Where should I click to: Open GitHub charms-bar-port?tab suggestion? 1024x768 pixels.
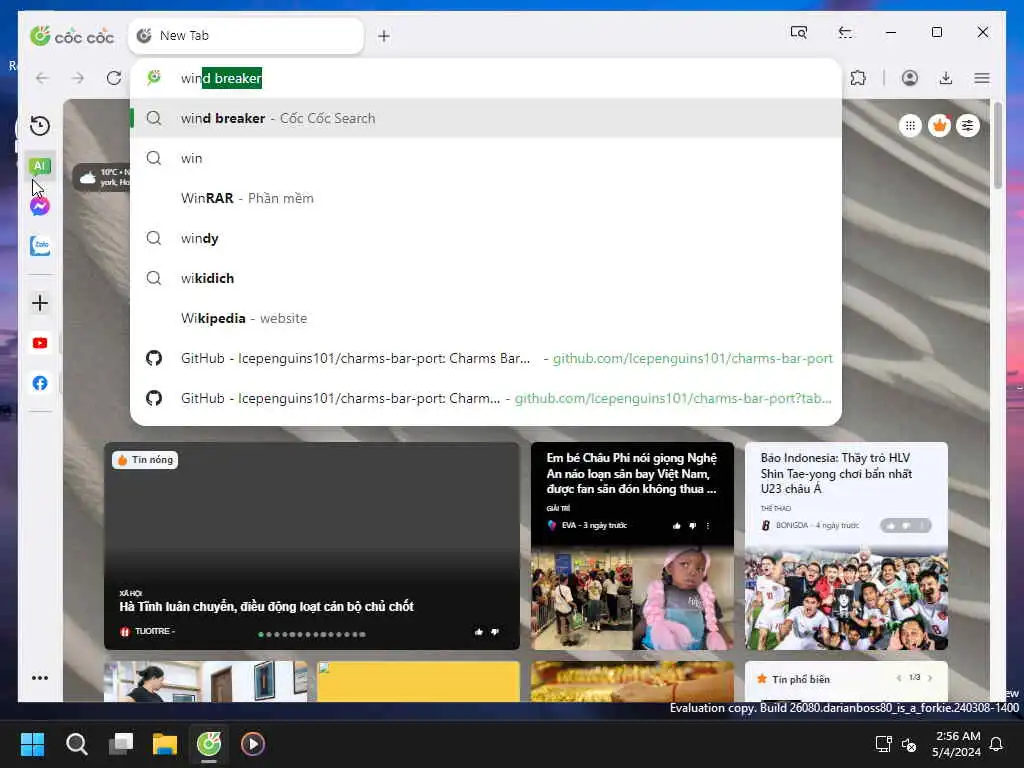pos(486,398)
